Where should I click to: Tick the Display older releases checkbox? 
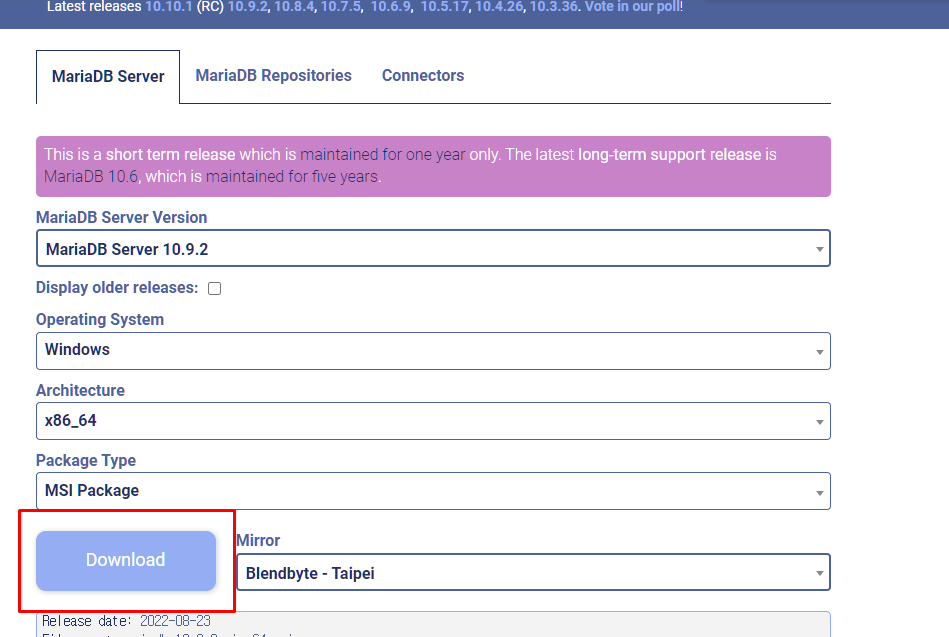click(214, 288)
